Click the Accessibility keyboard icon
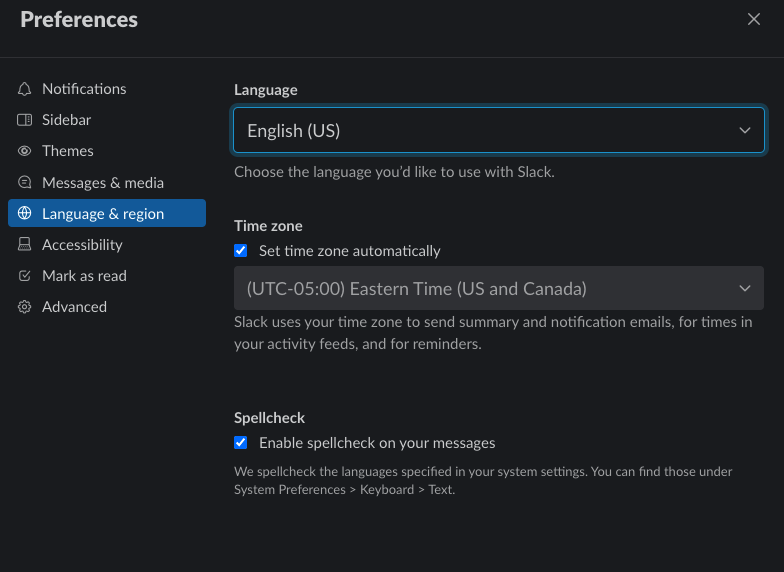 tap(24, 244)
